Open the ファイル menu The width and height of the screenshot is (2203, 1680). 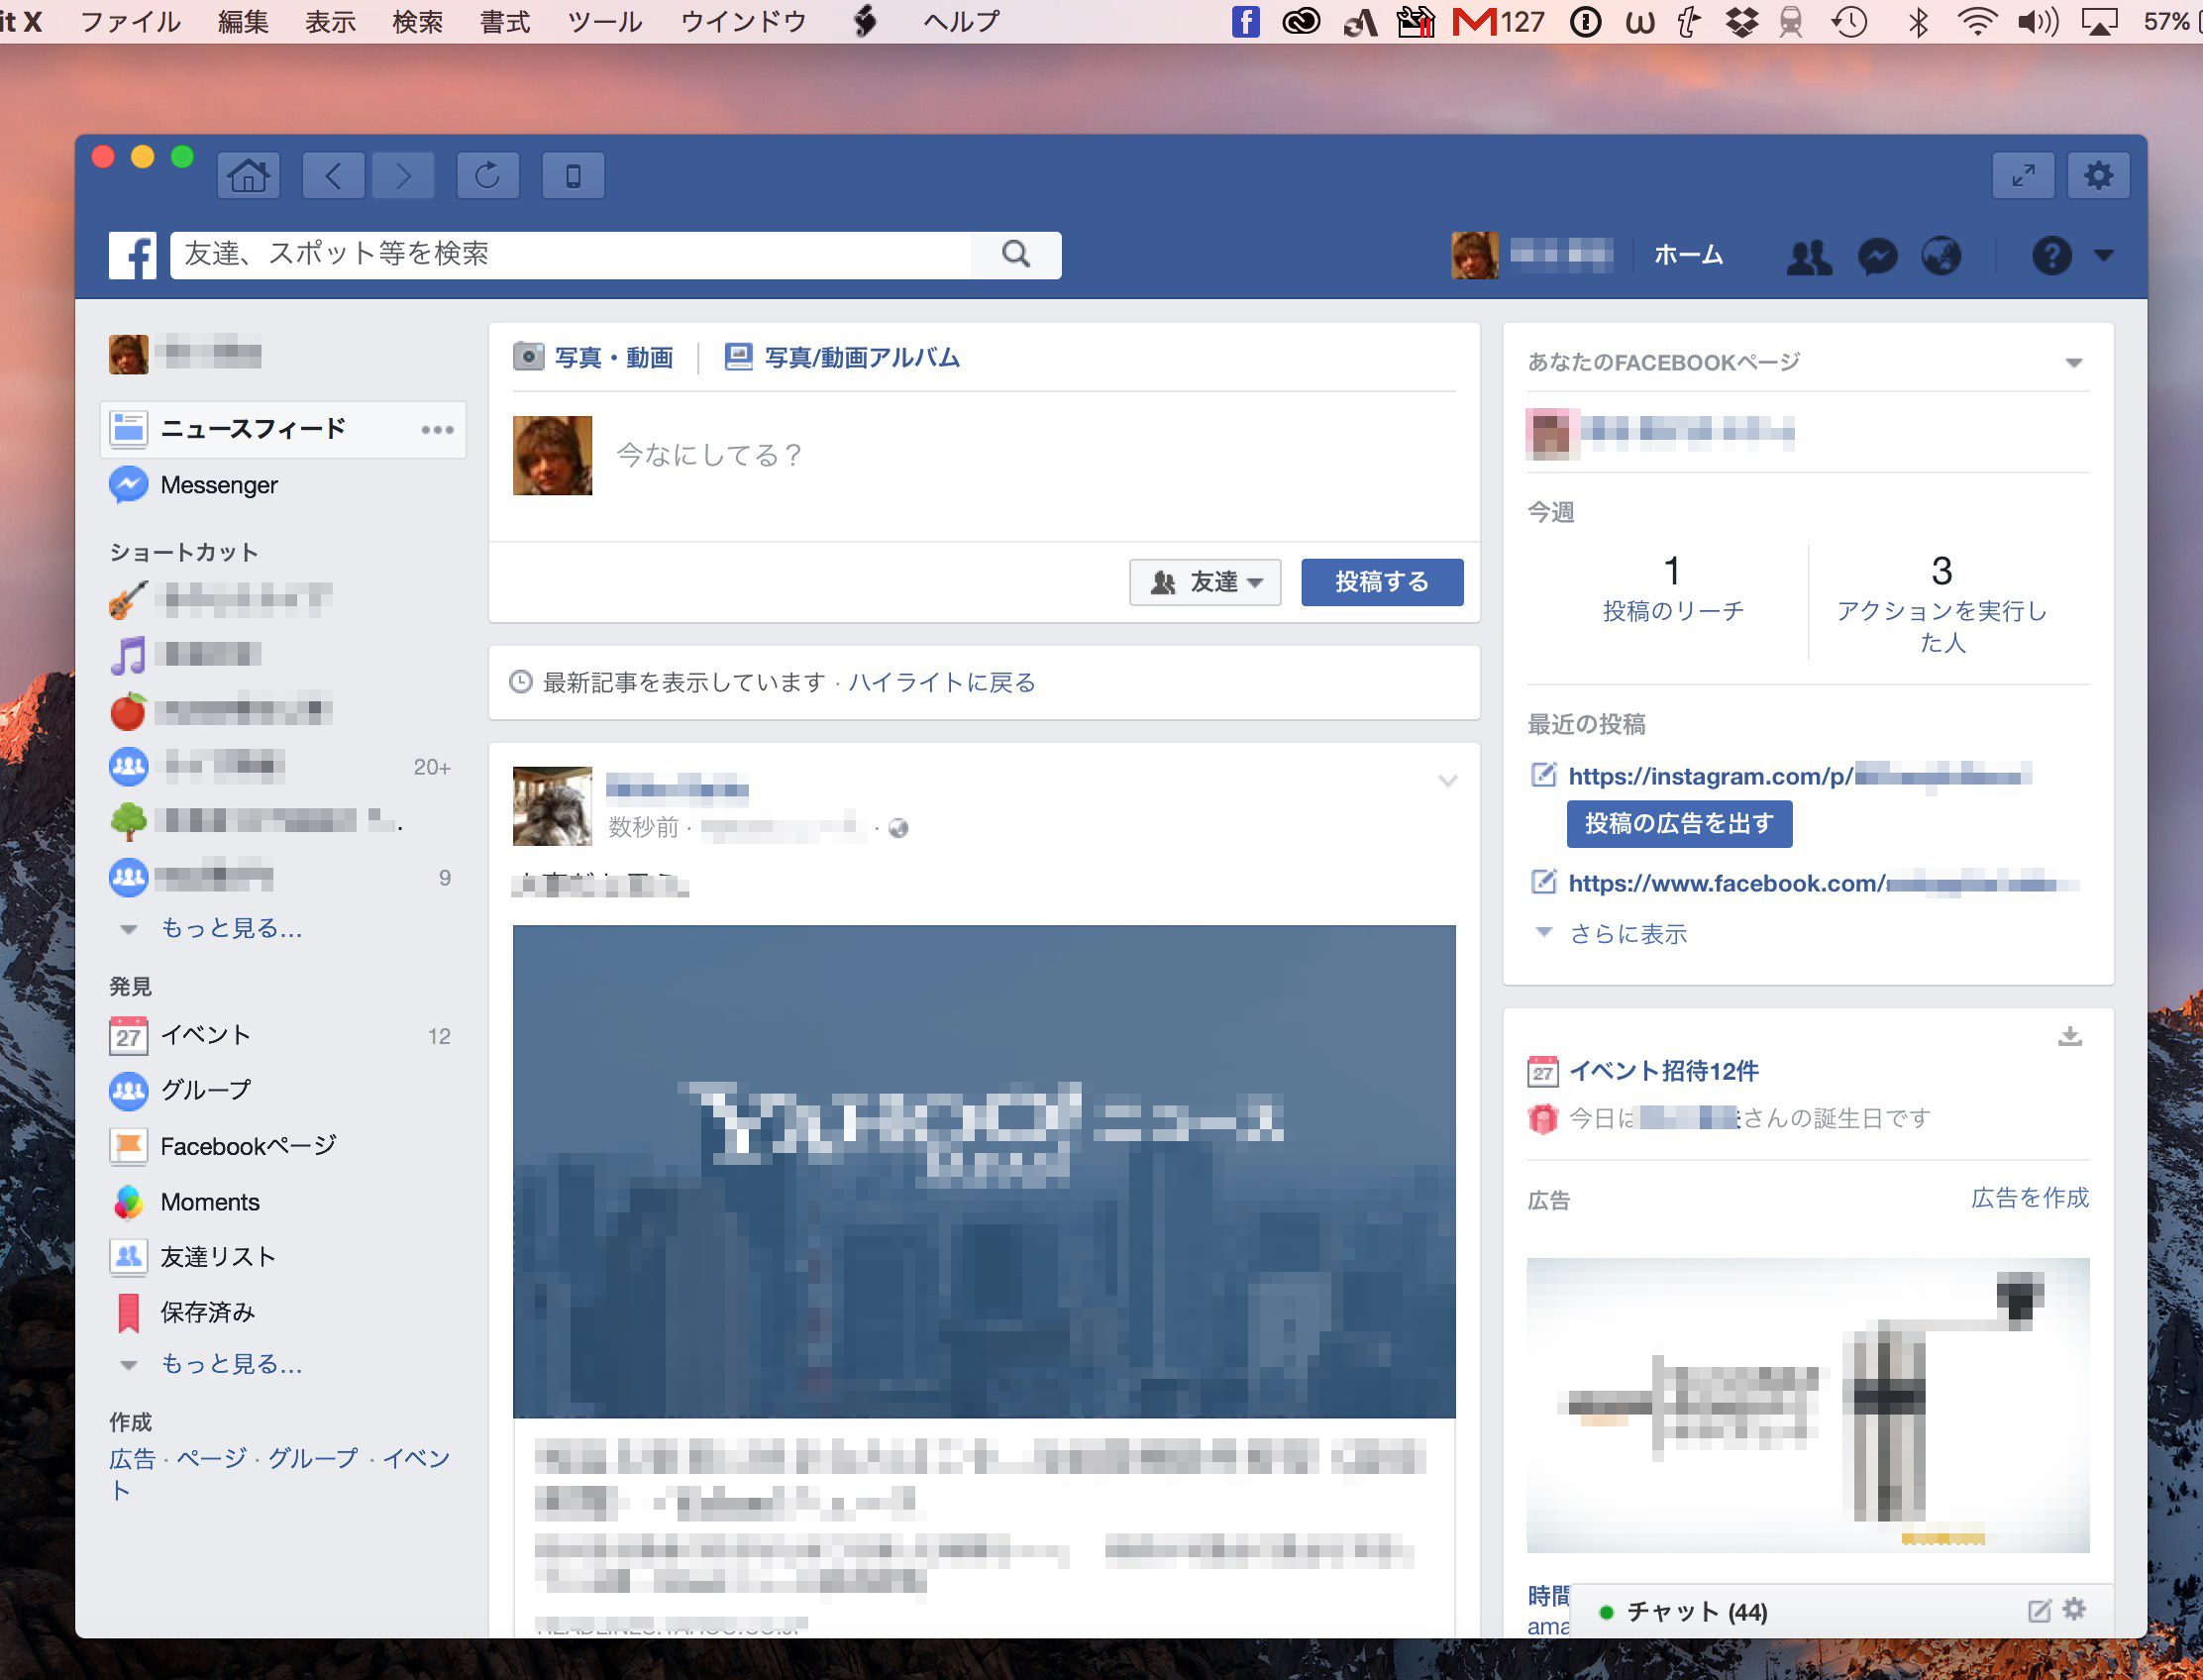130,21
